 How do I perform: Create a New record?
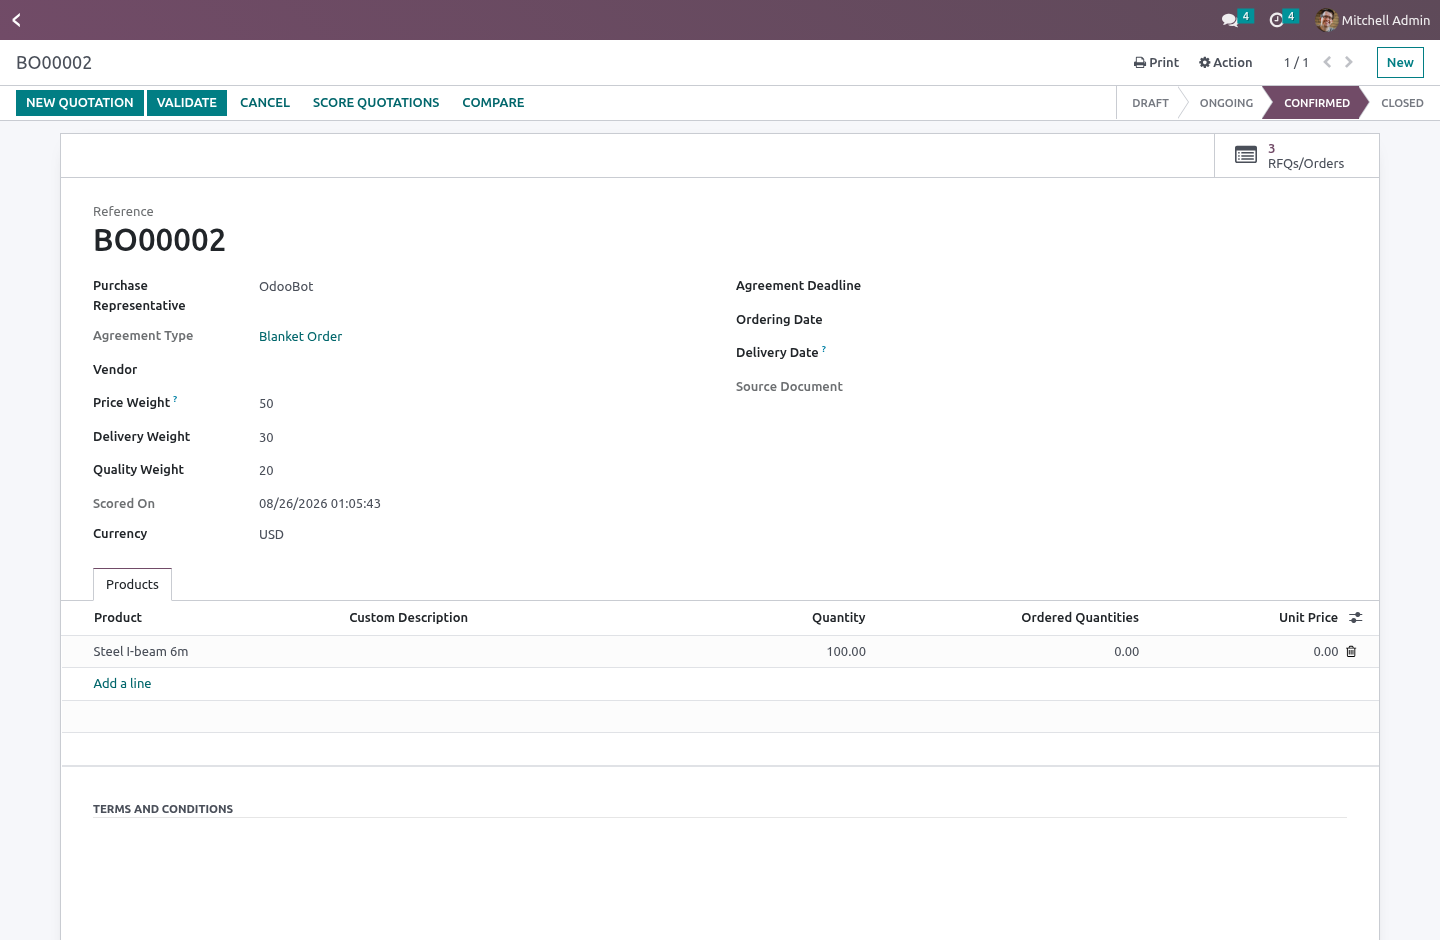coord(1400,62)
